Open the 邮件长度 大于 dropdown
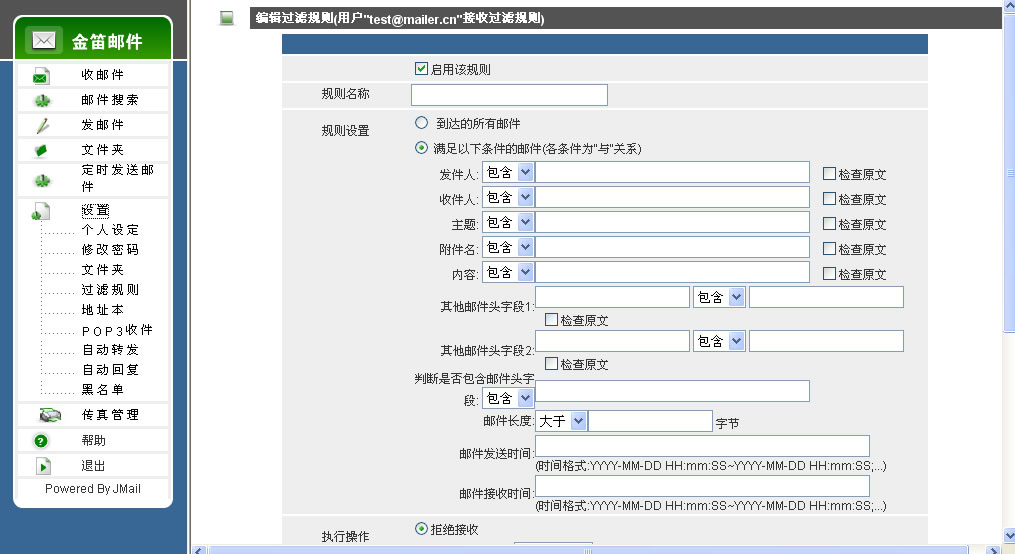The image size is (1015, 554). tap(562, 421)
